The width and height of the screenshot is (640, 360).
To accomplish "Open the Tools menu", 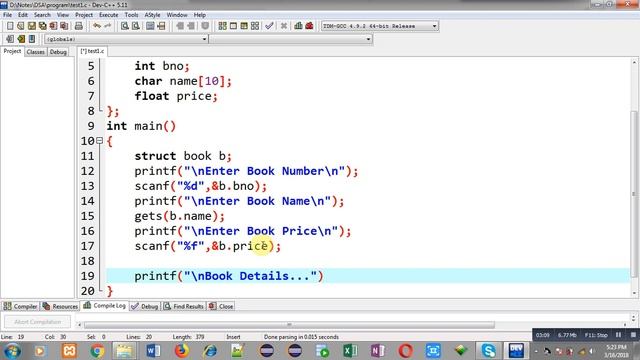I will [x=131, y=15].
